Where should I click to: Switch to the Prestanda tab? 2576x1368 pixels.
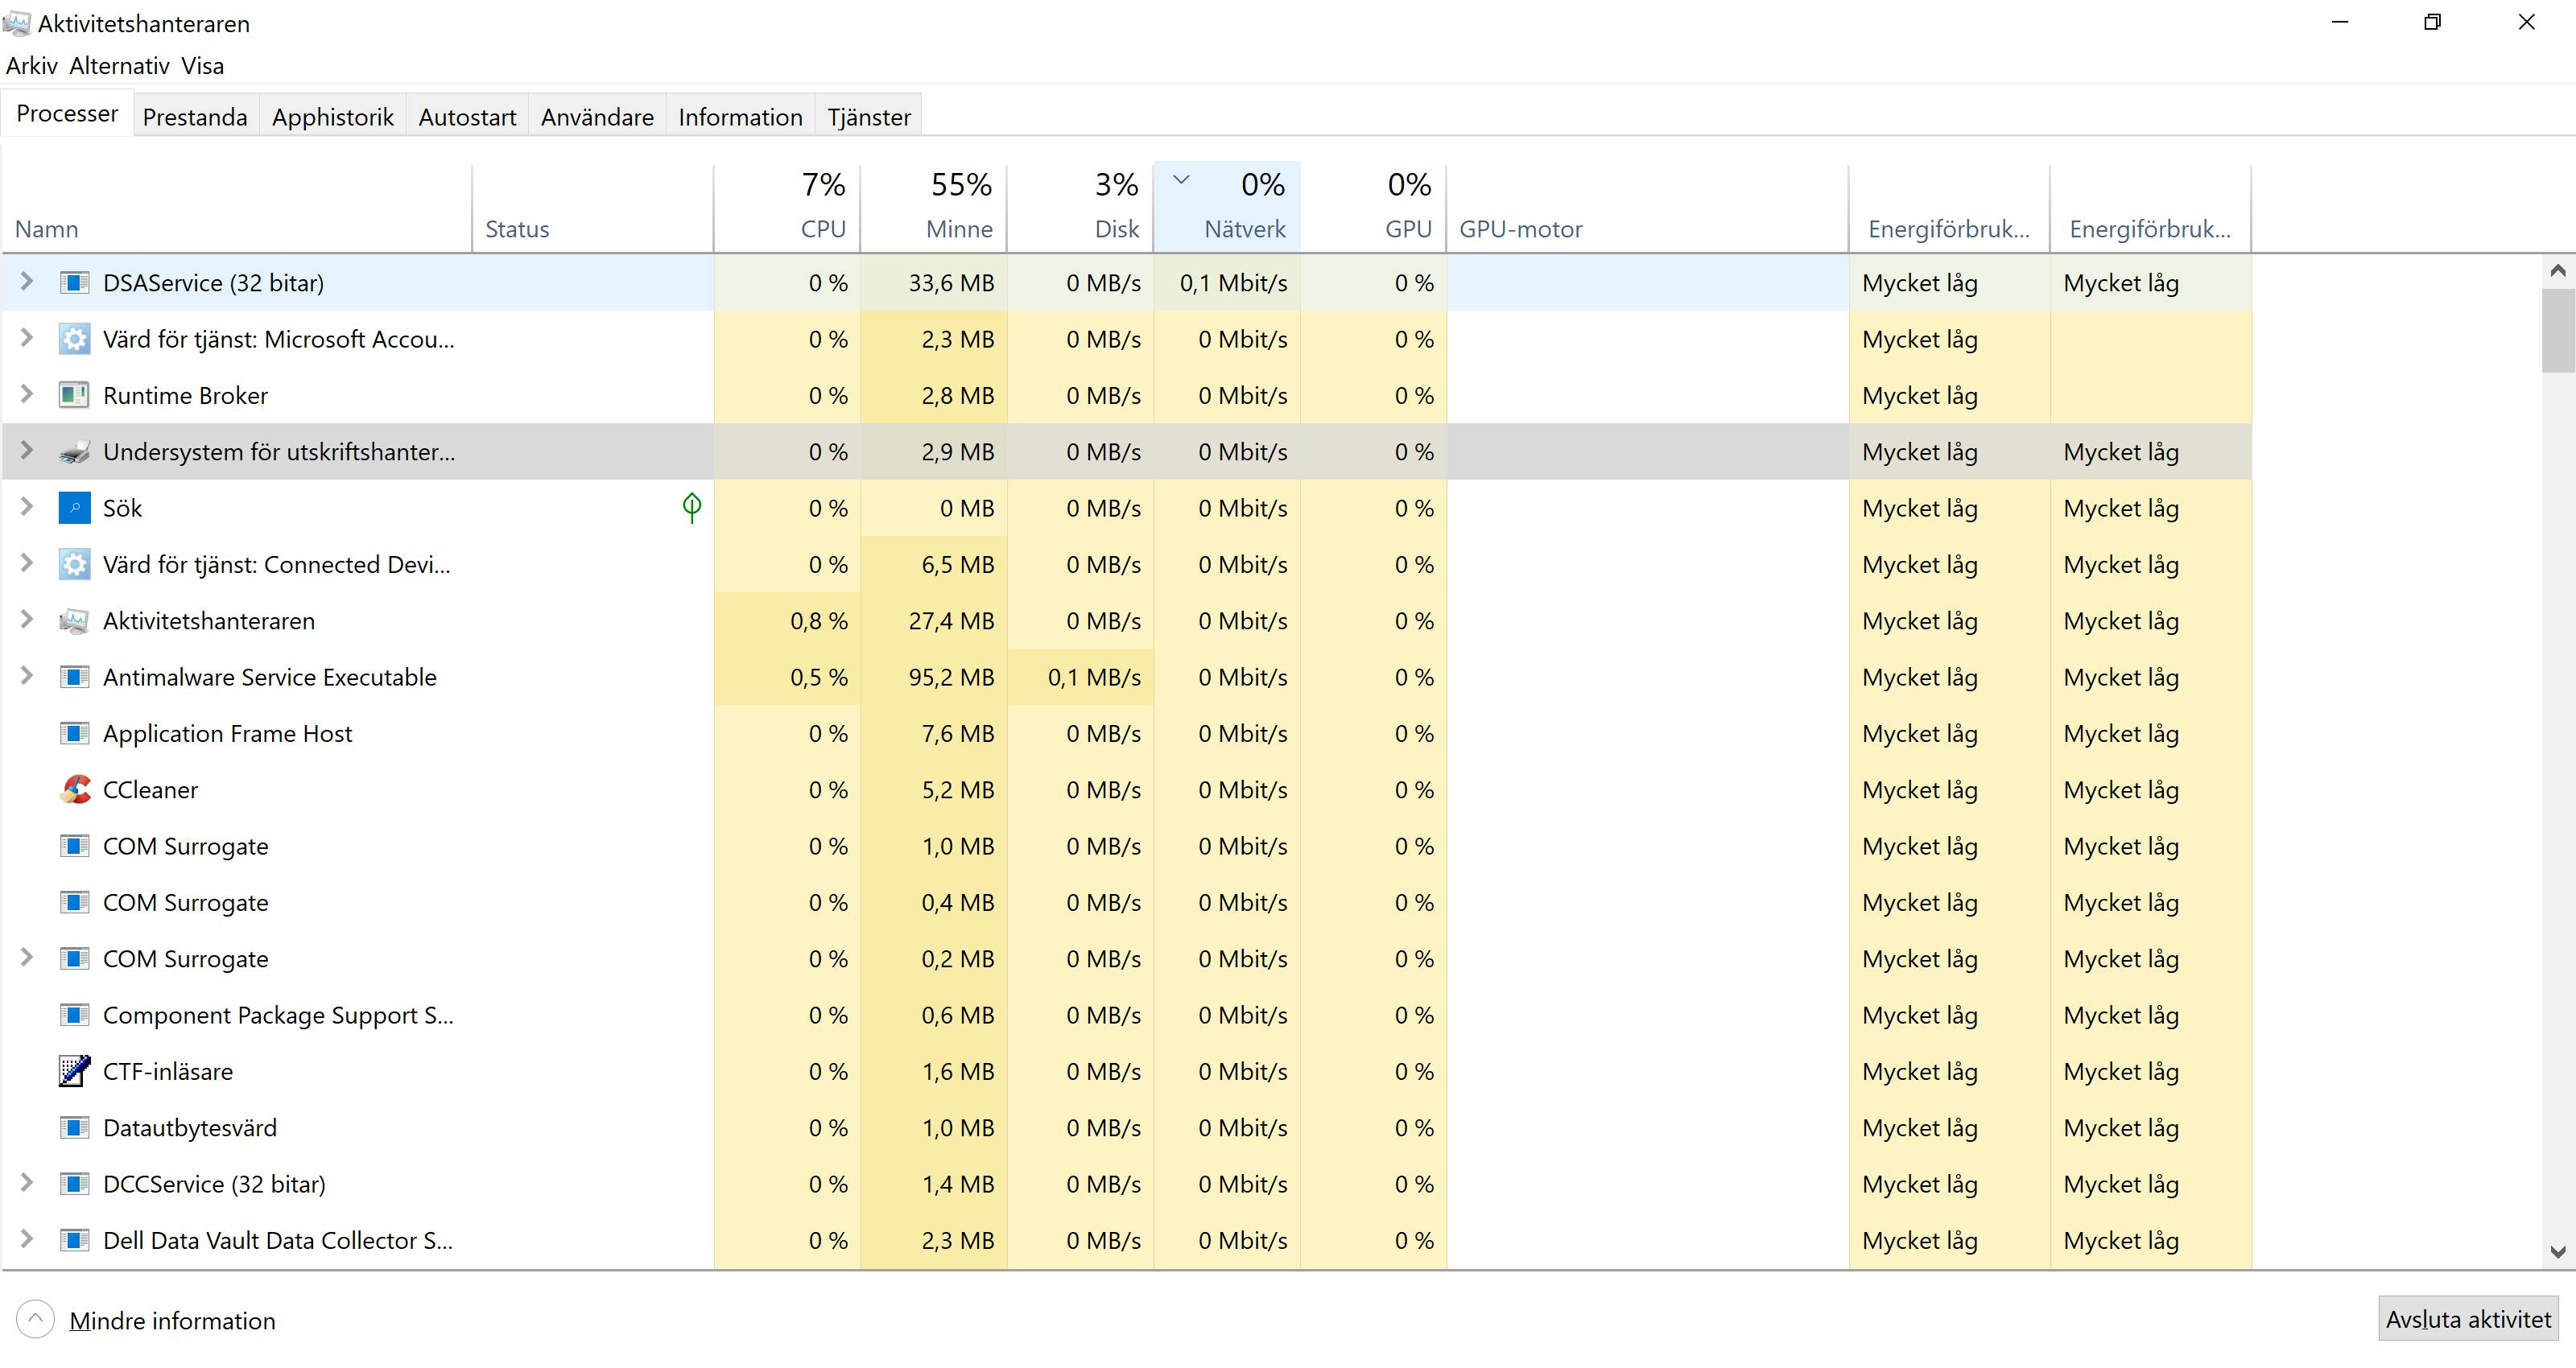point(195,117)
